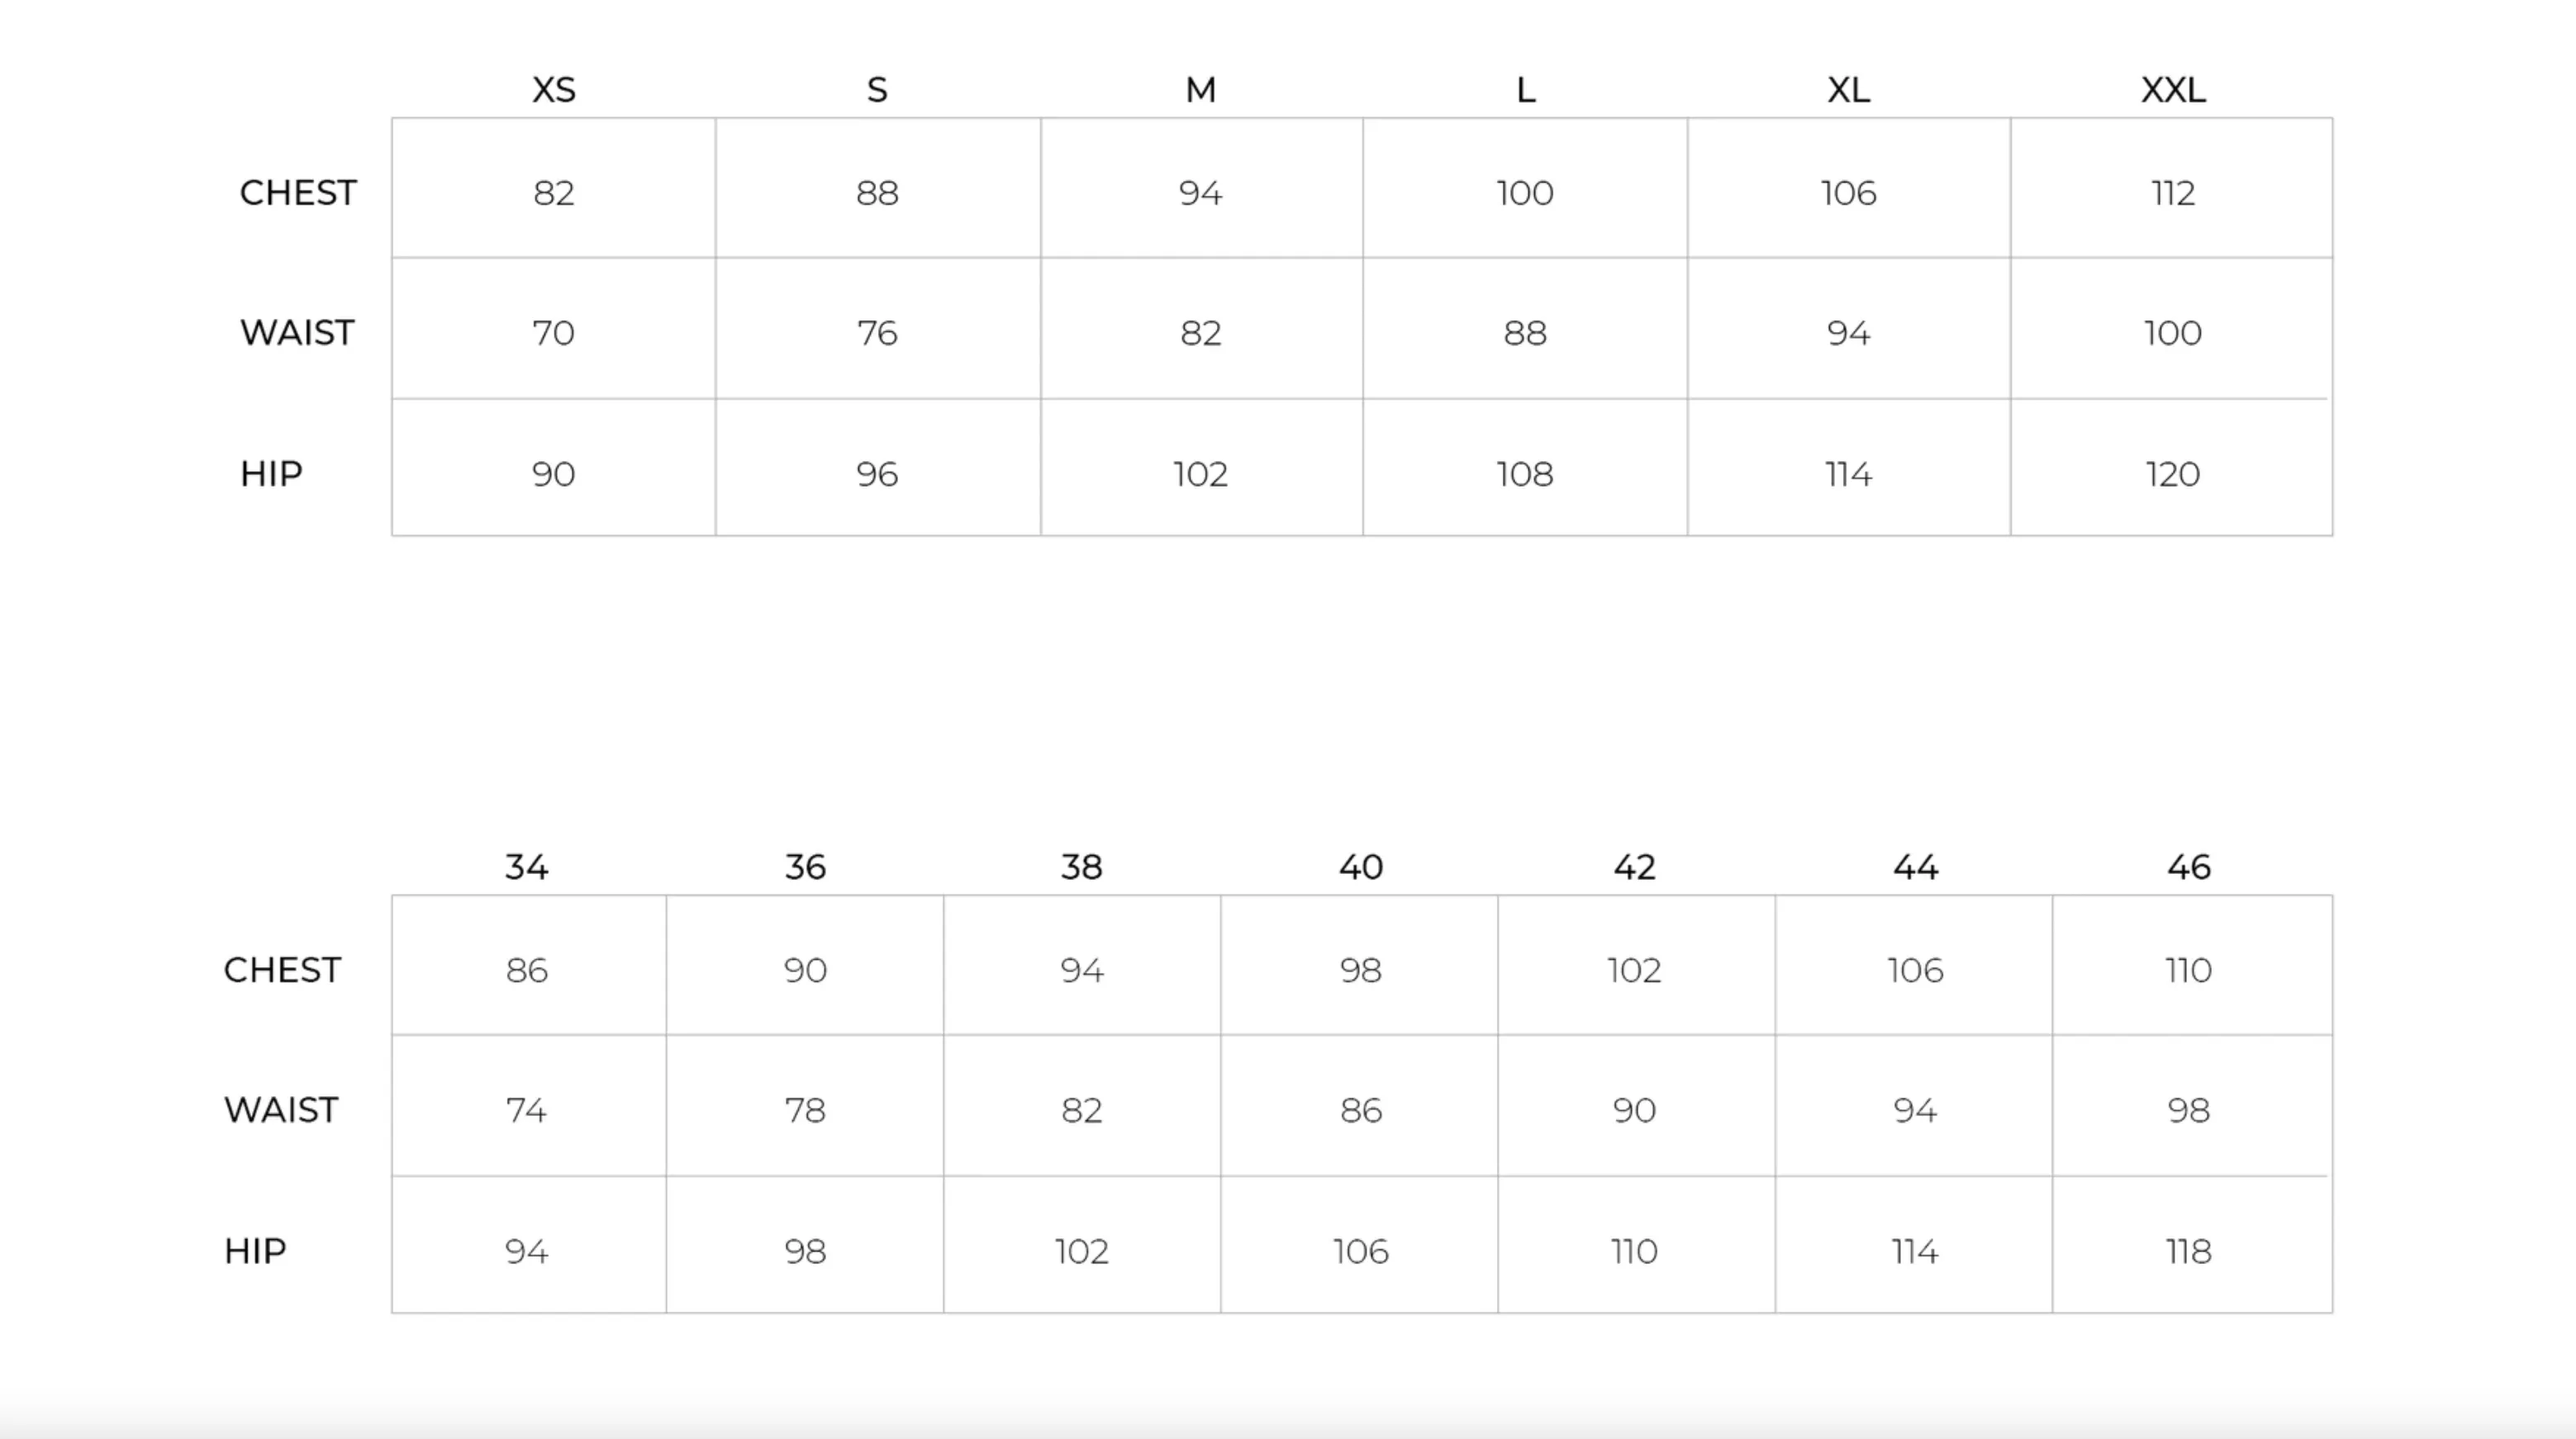Click hip value 118 under size 46
The width and height of the screenshot is (2576, 1439).
pos(2188,1251)
